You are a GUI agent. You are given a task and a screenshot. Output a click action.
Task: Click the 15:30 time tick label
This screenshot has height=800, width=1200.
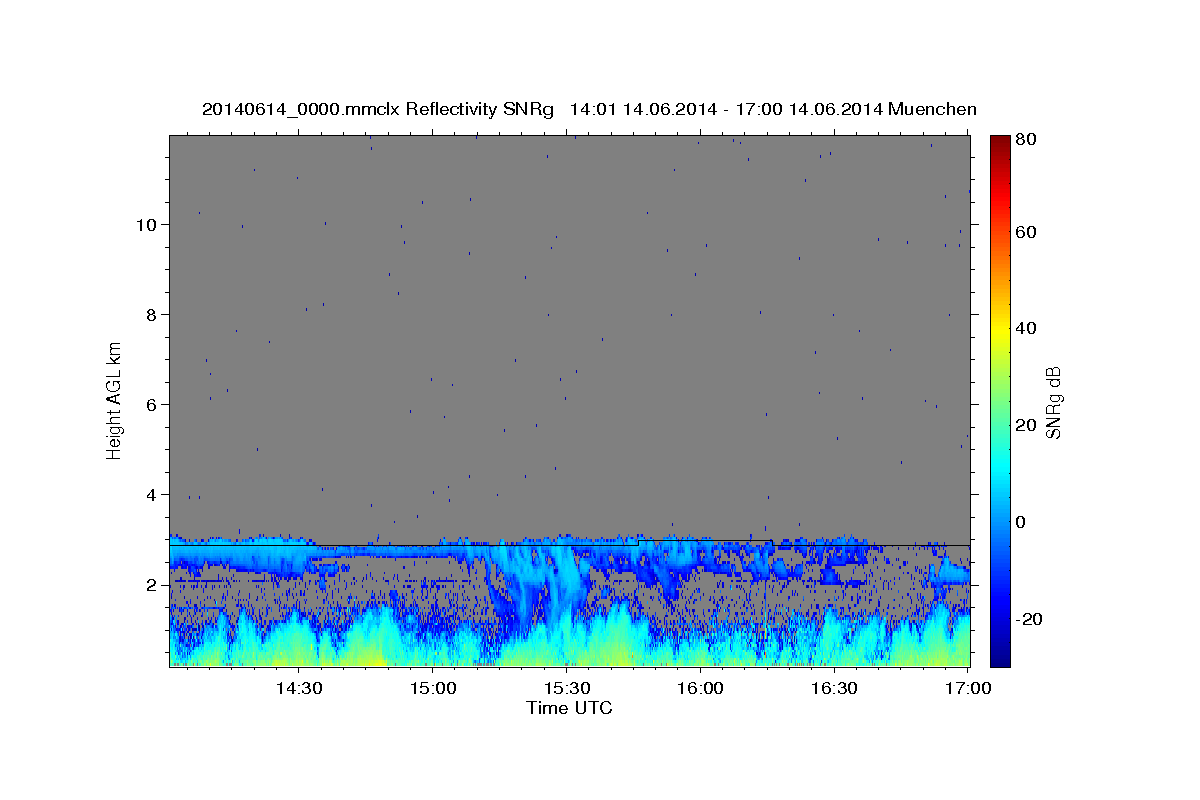pos(566,689)
